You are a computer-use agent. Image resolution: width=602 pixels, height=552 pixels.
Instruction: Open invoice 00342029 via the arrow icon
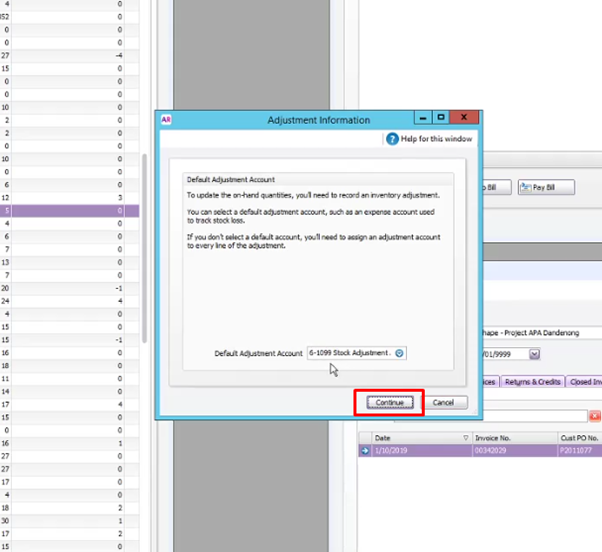[x=365, y=451]
